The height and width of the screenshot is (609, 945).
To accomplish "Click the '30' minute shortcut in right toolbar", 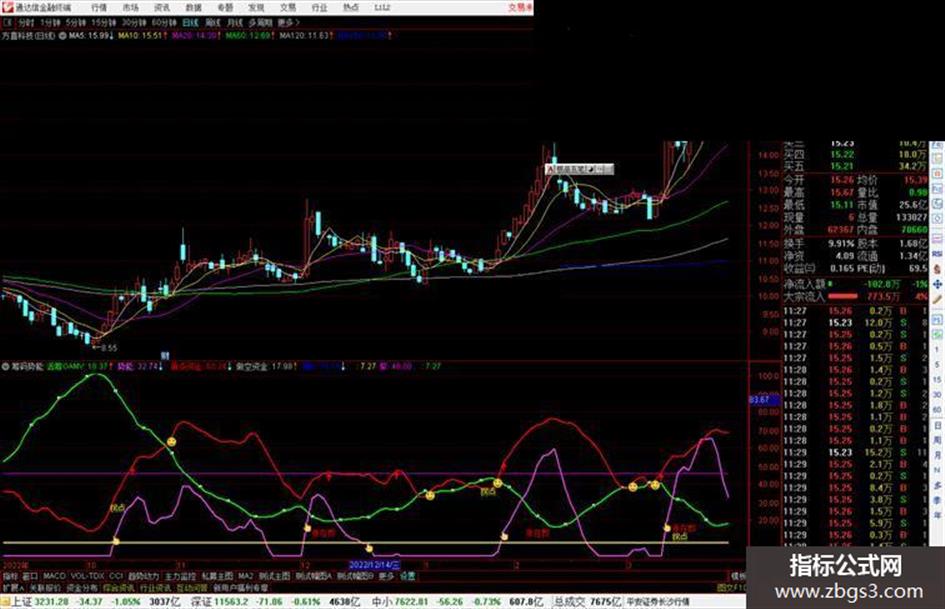I will (937, 394).
